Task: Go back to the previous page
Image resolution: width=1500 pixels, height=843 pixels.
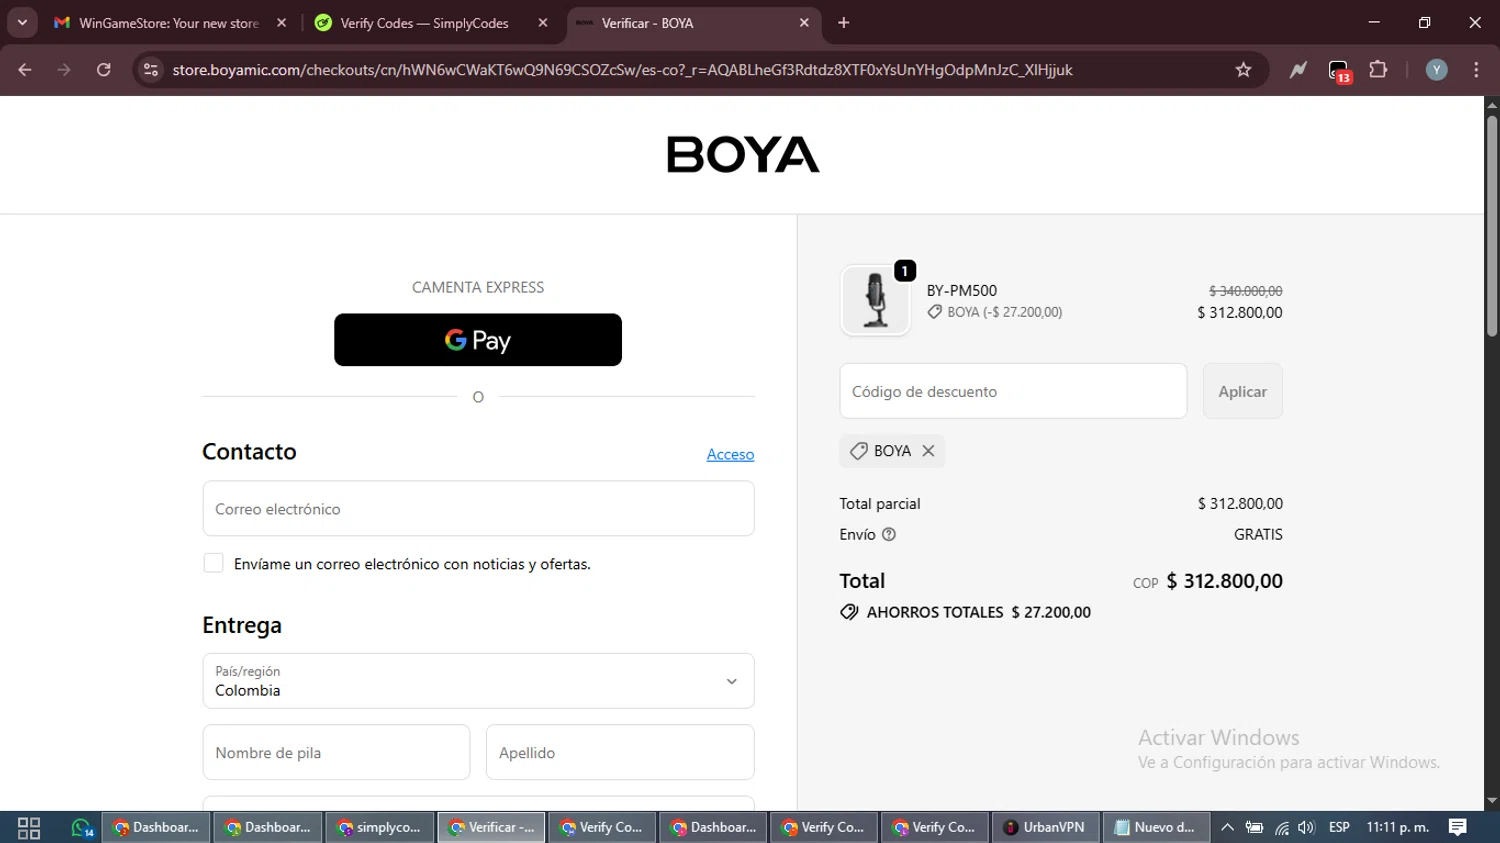Action: (x=25, y=70)
